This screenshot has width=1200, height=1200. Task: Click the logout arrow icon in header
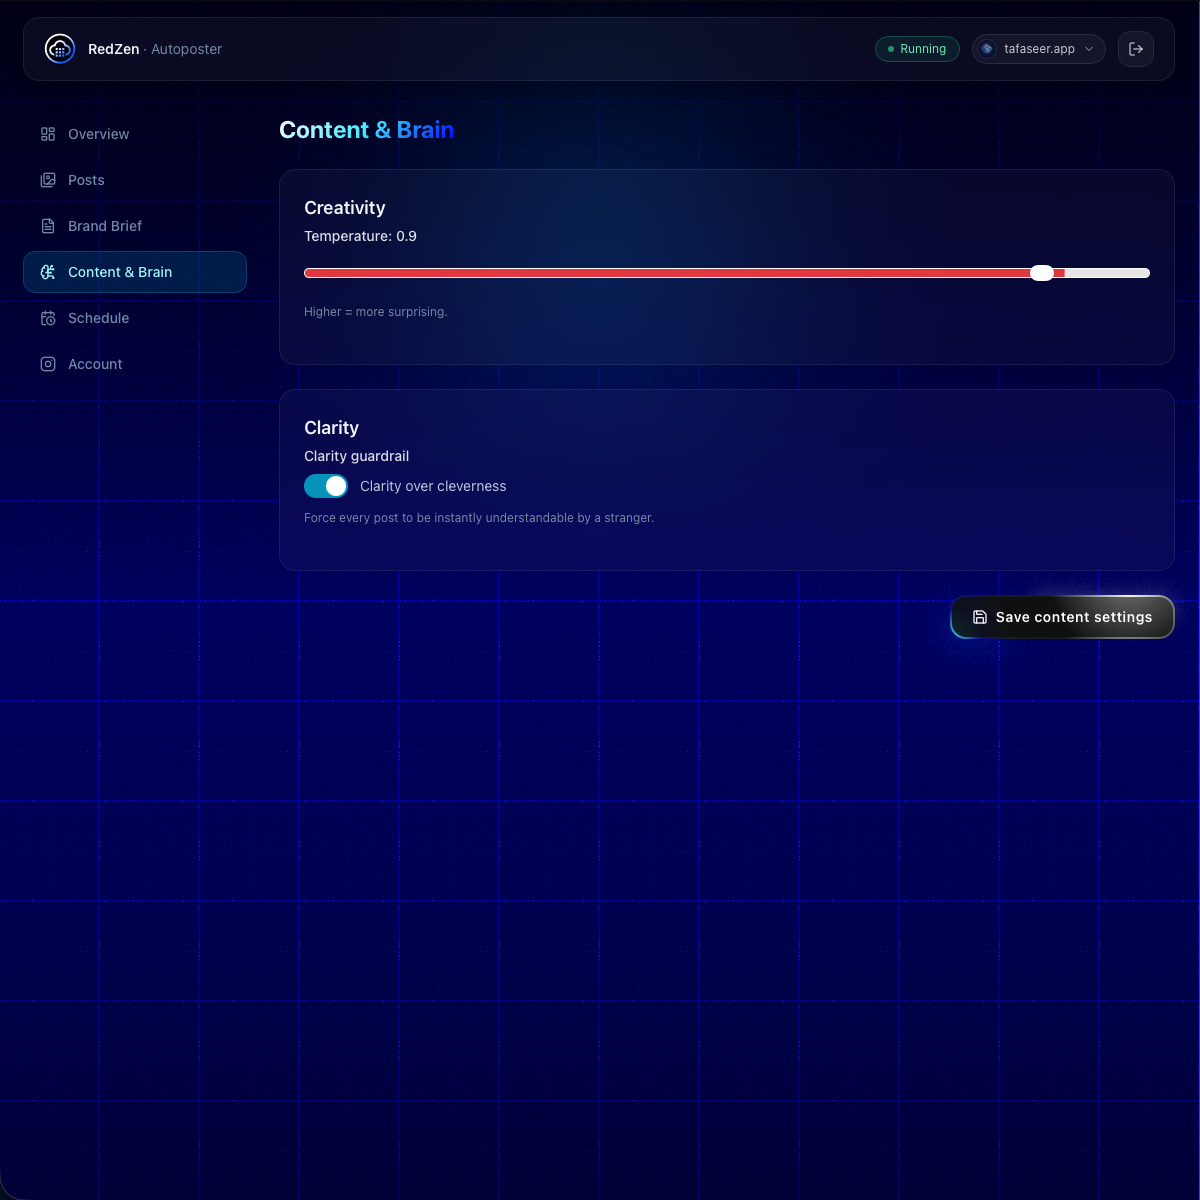point(1136,49)
